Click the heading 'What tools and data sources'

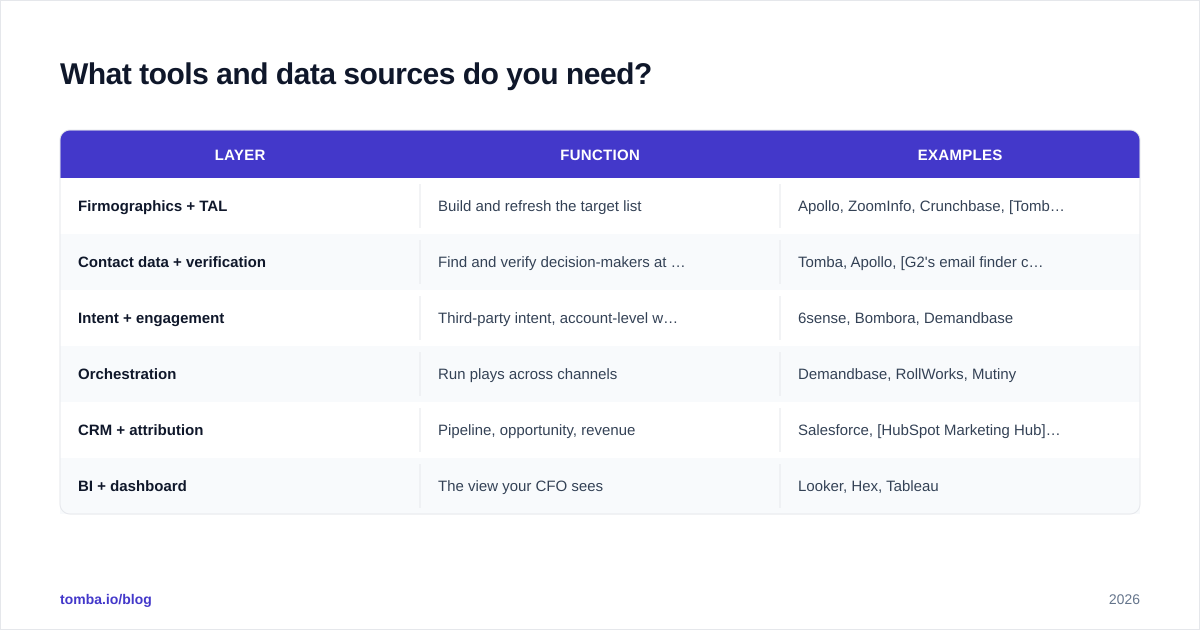(356, 74)
